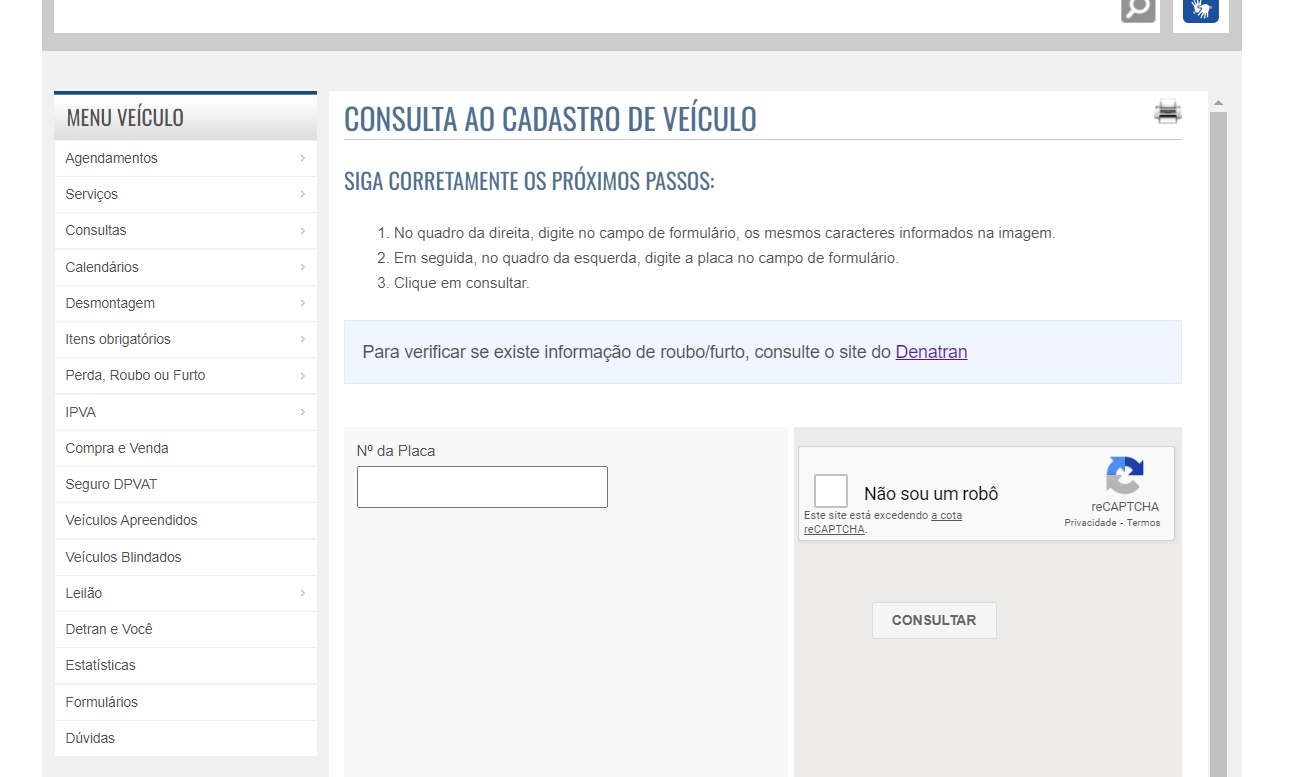Open the sign language accessibility icon
This screenshot has height=777, width=1313.
tap(1200, 9)
